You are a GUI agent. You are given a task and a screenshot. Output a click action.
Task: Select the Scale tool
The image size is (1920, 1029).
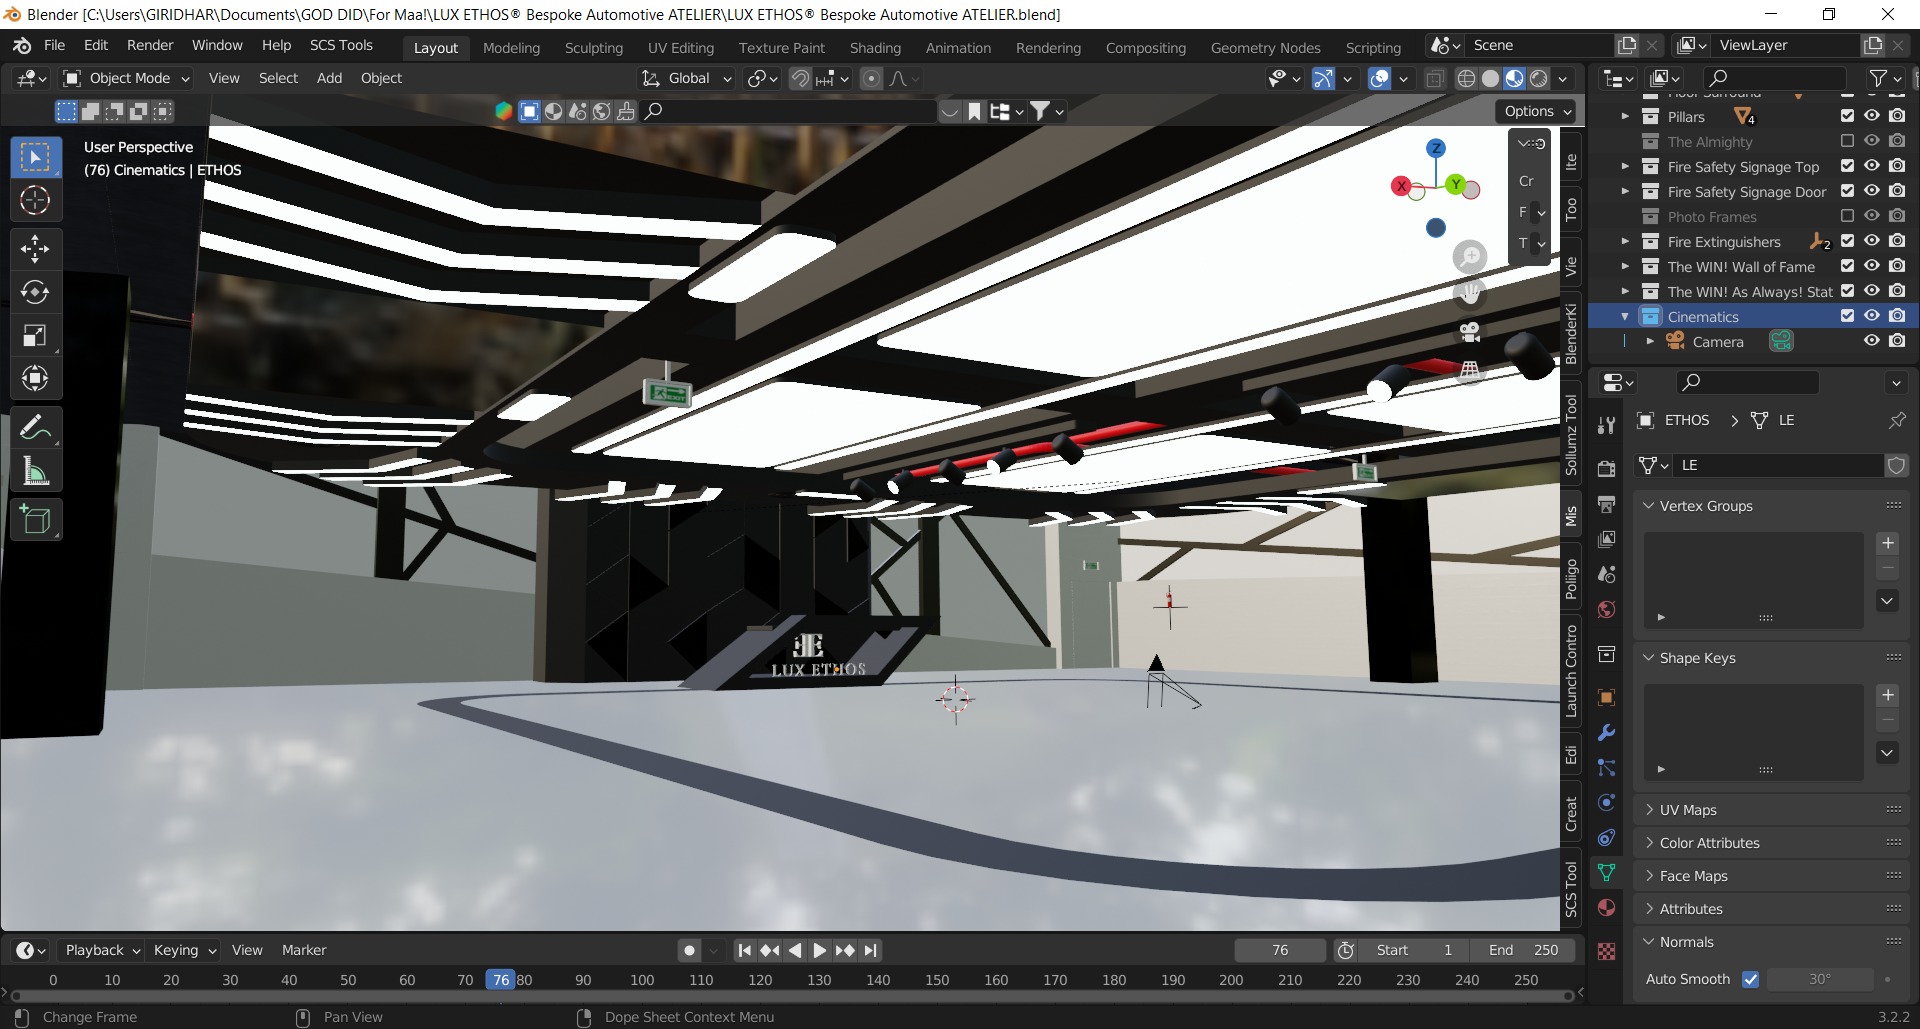pos(35,335)
